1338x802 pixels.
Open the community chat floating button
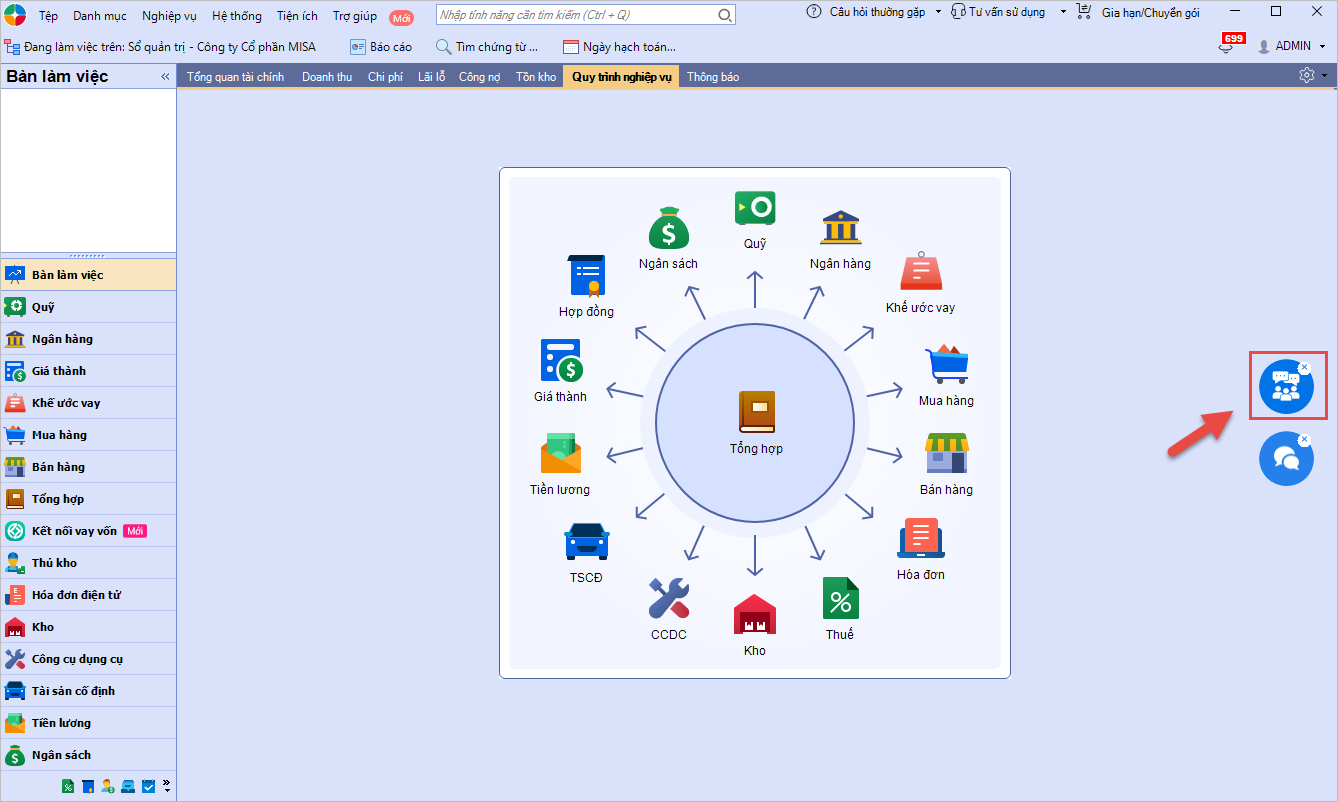pyautogui.click(x=1285, y=386)
